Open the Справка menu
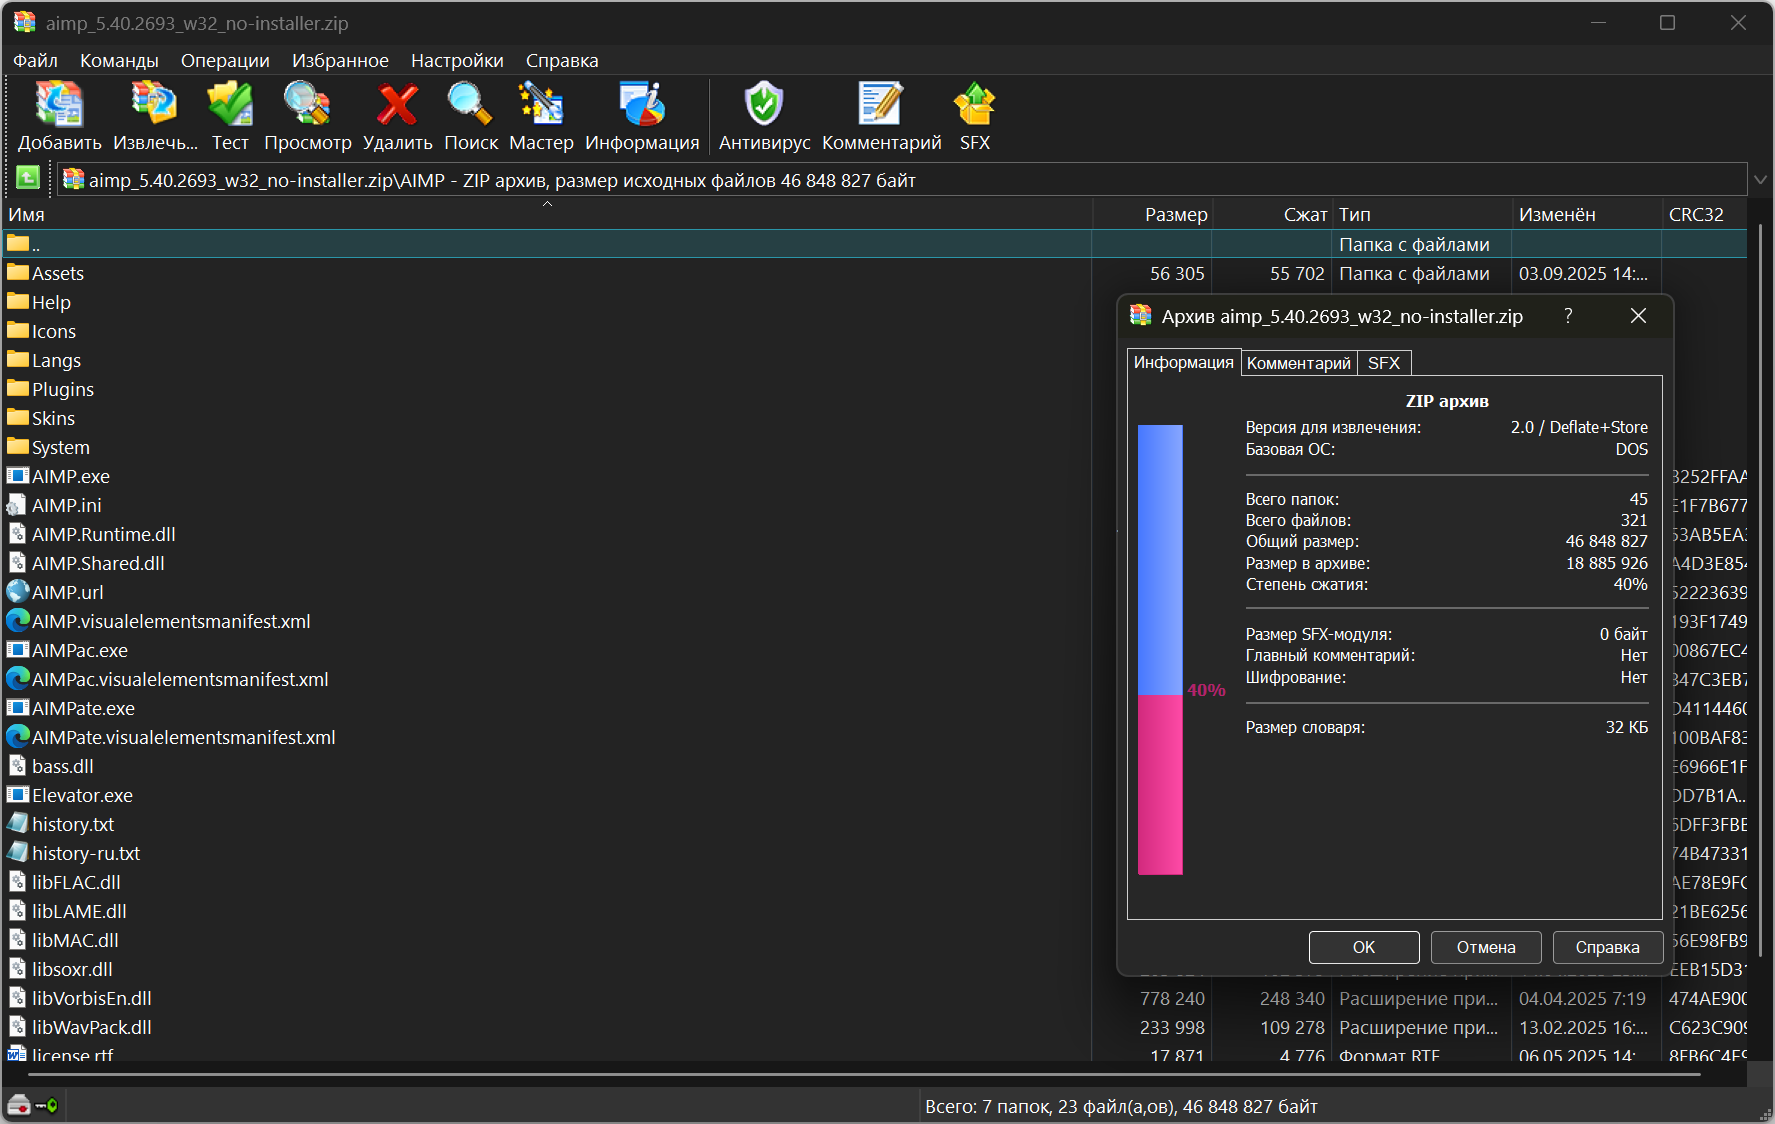 point(562,60)
